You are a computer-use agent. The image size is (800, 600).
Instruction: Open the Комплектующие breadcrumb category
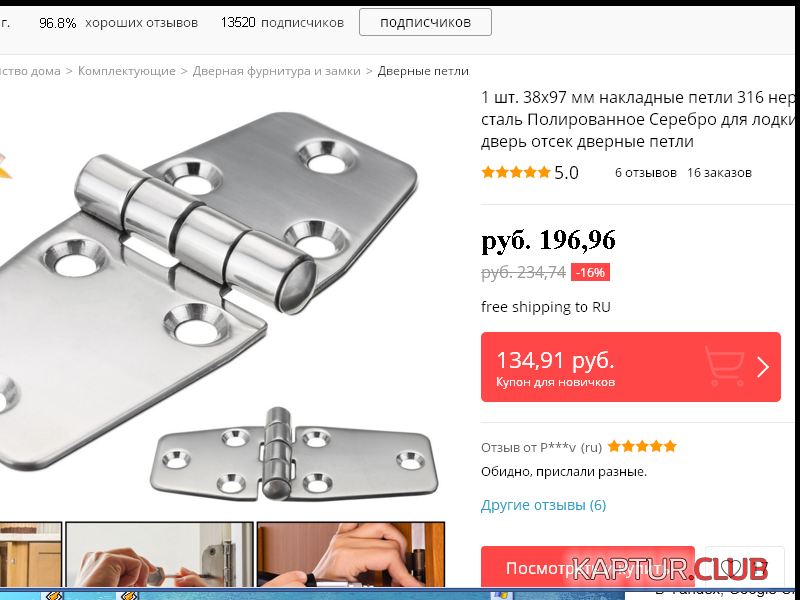127,71
